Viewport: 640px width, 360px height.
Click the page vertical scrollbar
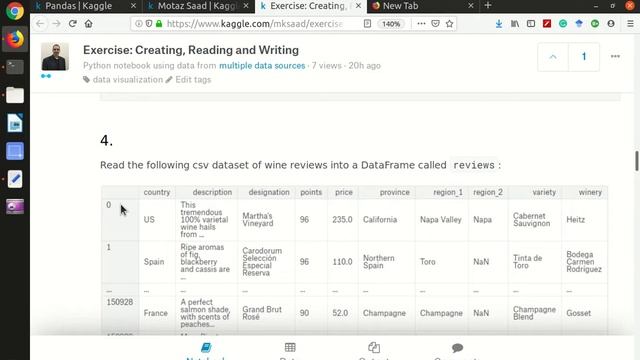click(x=637, y=161)
